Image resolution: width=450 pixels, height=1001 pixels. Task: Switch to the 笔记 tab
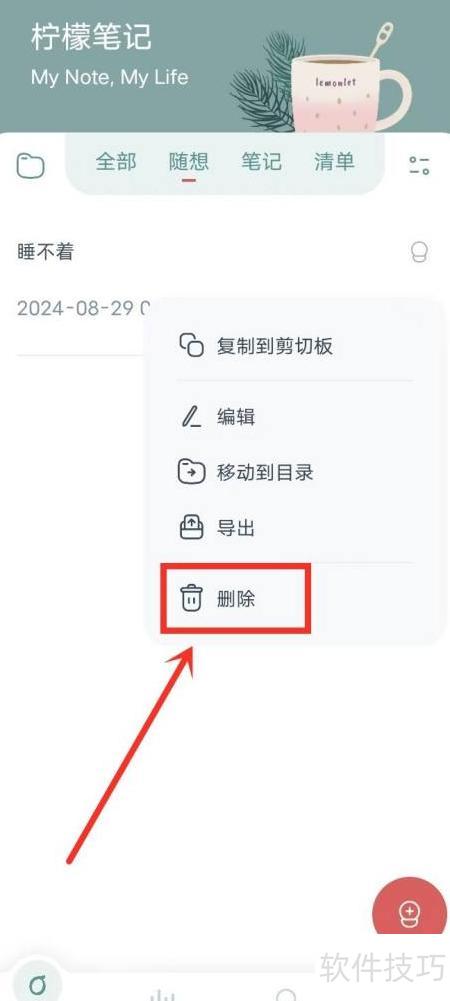[262, 162]
